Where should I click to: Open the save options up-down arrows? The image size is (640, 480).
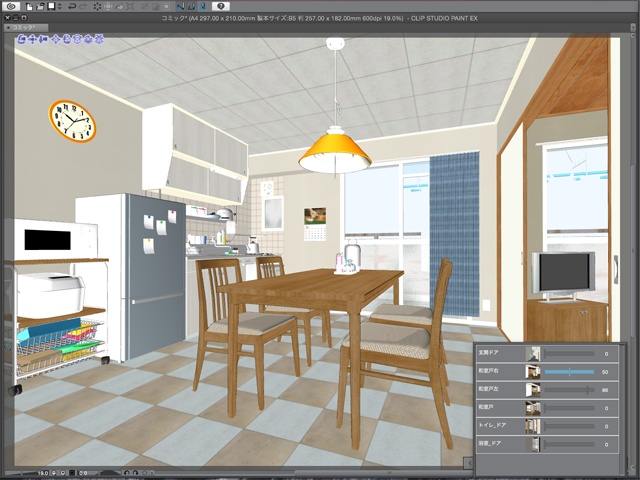pos(60,6)
